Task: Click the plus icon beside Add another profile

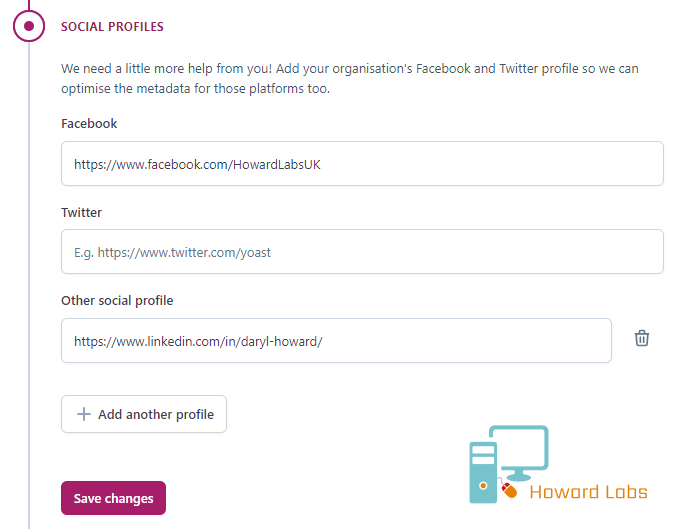Action: pos(84,414)
